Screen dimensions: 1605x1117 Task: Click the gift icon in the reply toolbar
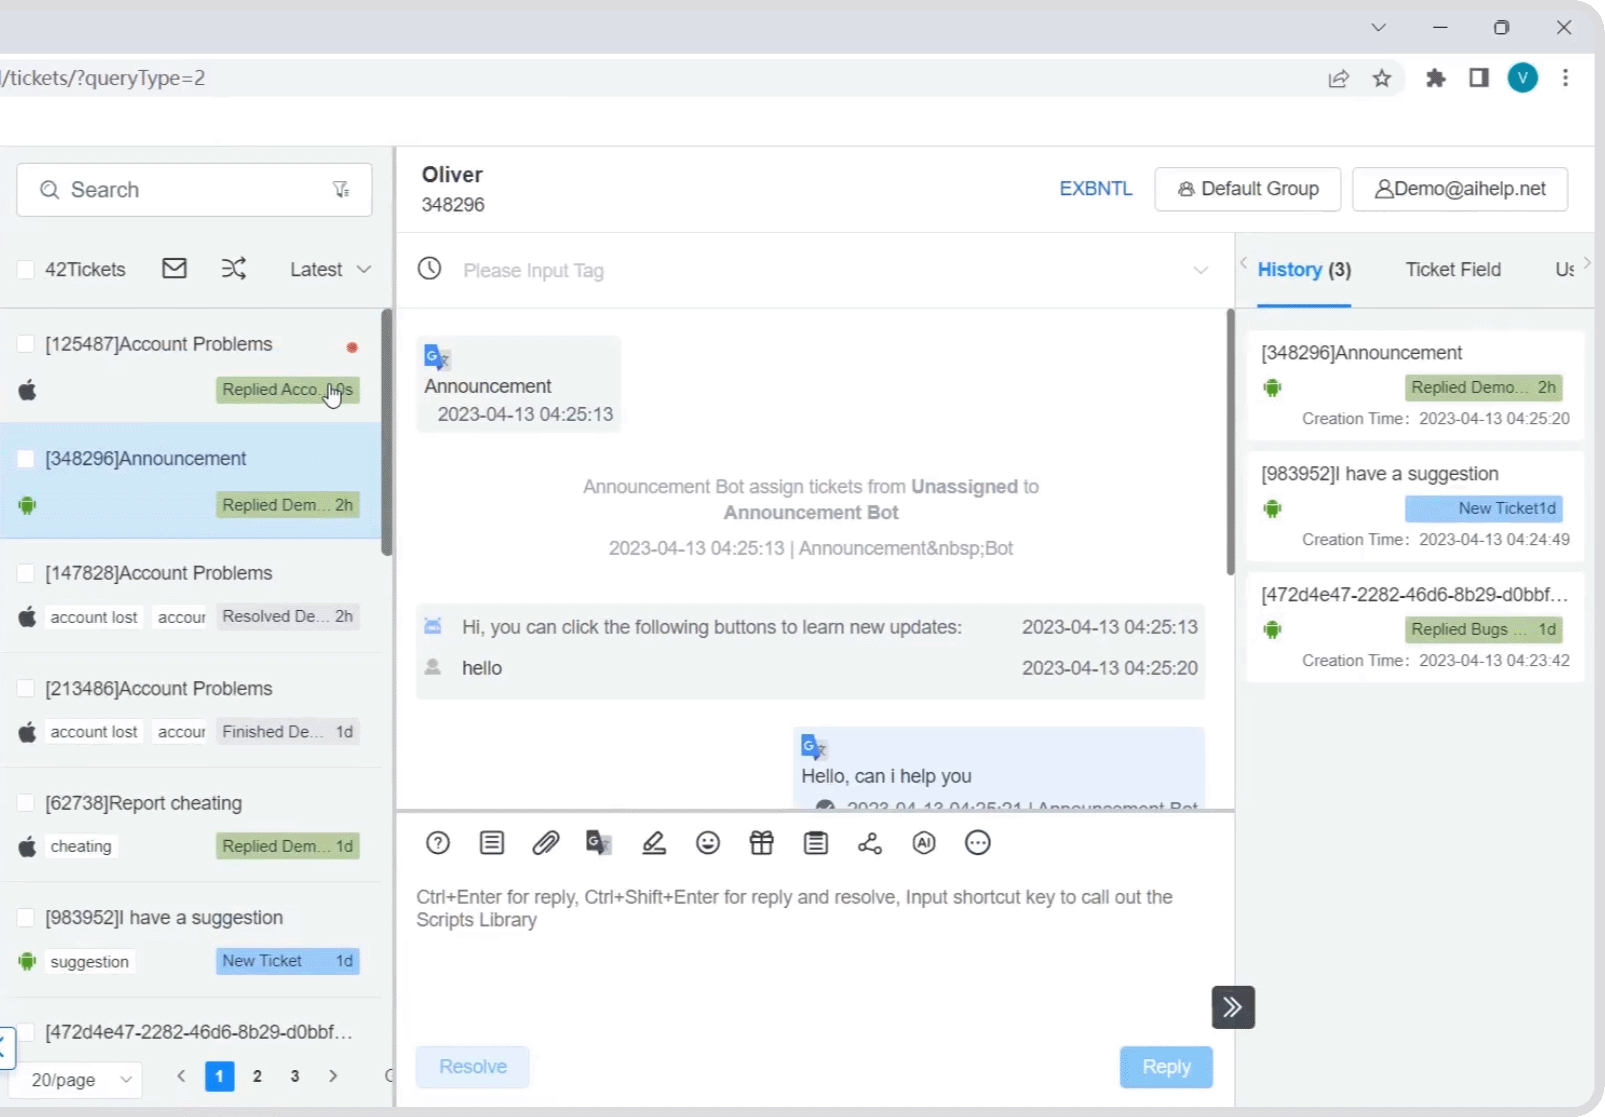coord(761,842)
